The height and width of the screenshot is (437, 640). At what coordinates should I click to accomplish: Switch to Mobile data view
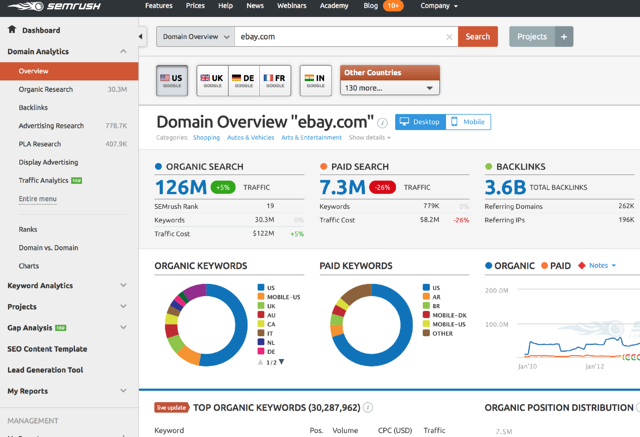[468, 122]
